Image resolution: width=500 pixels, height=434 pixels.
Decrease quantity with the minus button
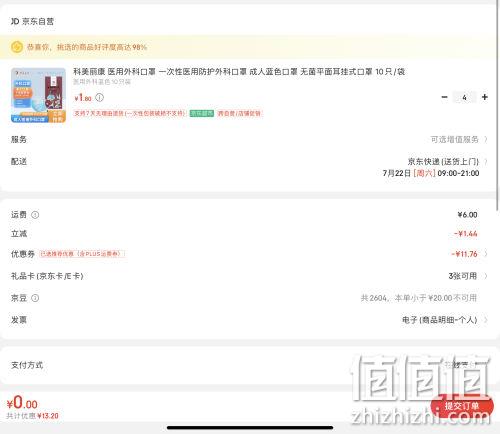[444, 97]
